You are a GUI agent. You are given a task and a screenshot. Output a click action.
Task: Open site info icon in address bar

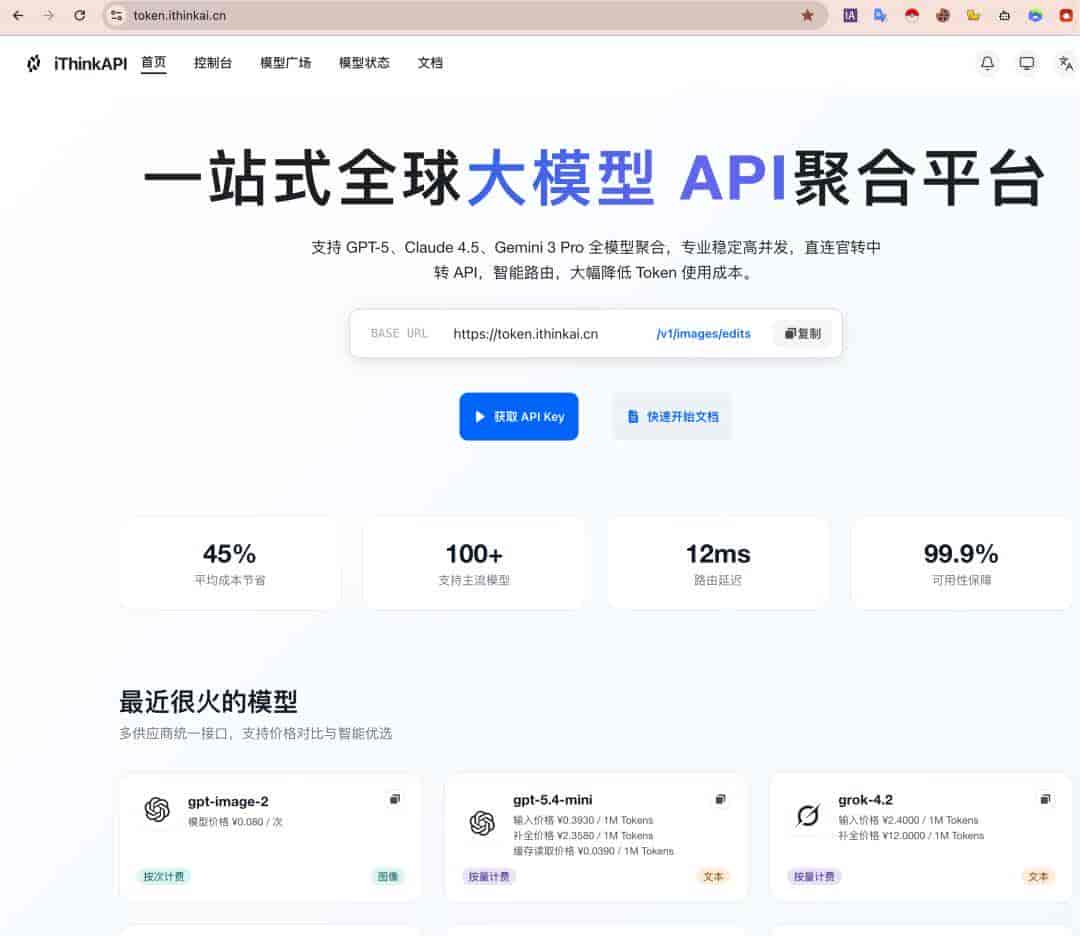coord(116,15)
